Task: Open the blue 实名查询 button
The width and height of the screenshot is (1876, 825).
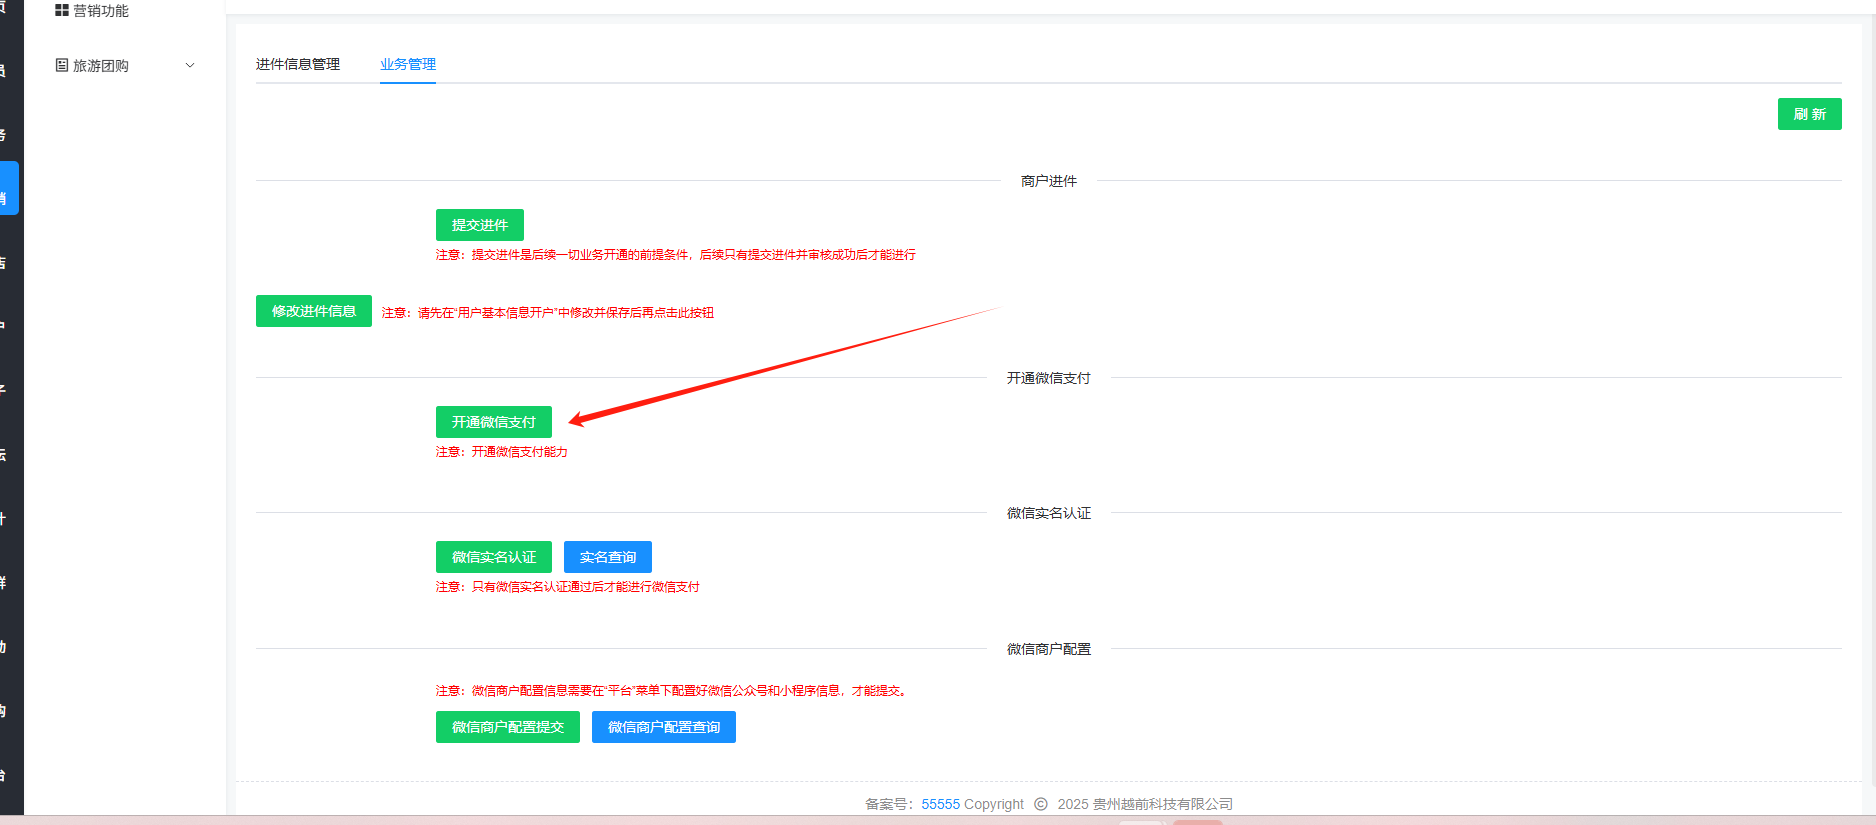Action: (607, 557)
